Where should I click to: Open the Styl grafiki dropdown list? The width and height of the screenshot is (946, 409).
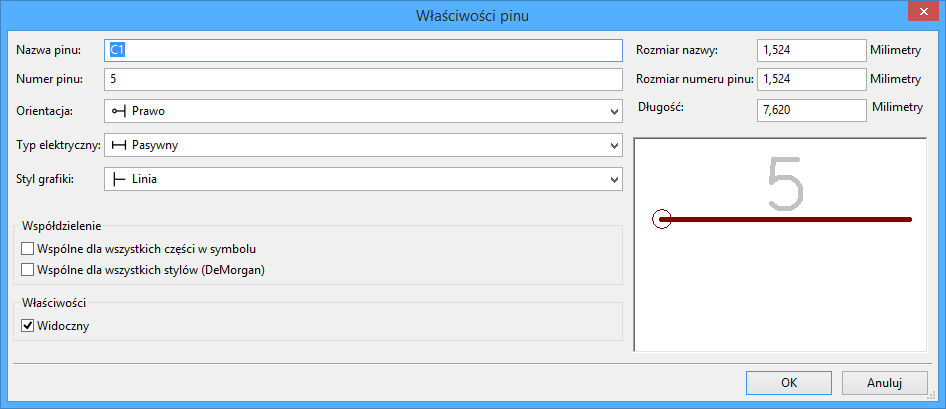(x=613, y=180)
